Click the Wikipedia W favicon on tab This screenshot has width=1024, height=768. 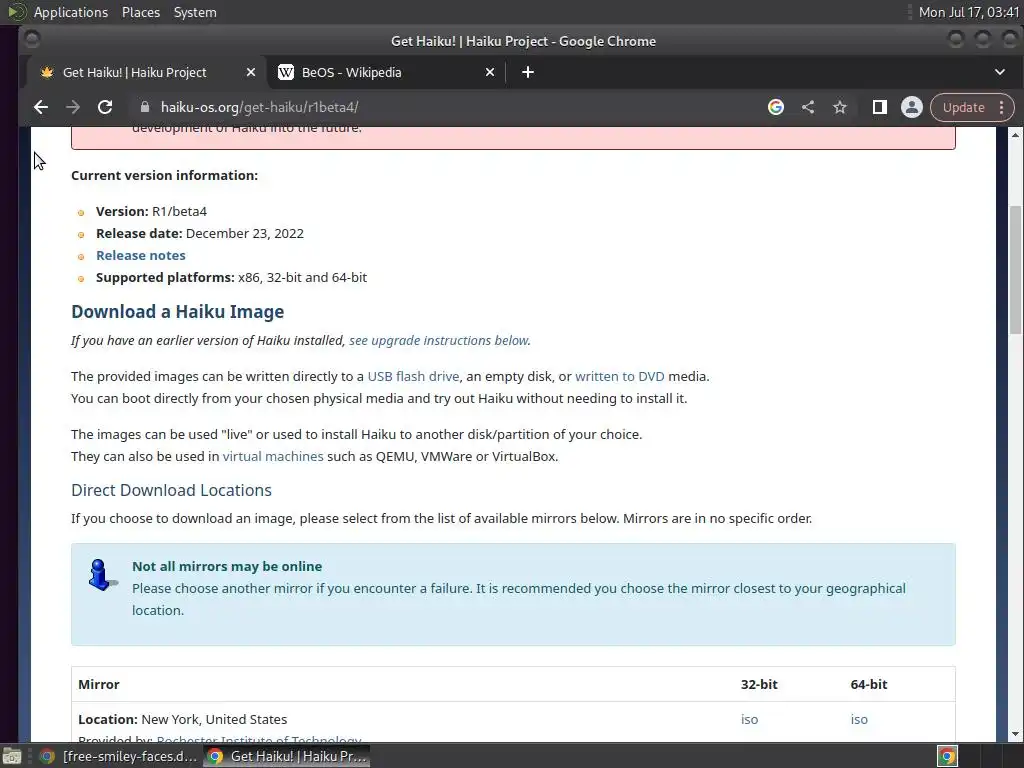click(x=286, y=72)
